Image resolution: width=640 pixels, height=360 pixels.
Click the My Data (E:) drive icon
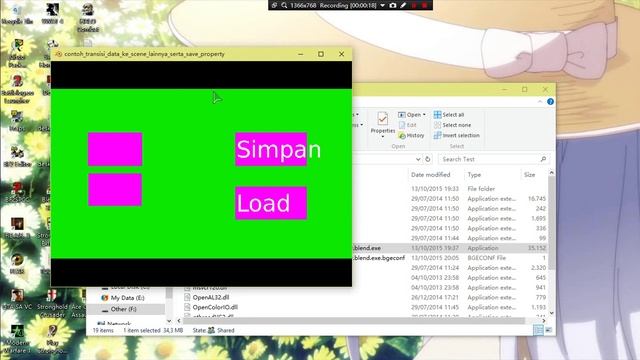[x=104, y=298]
